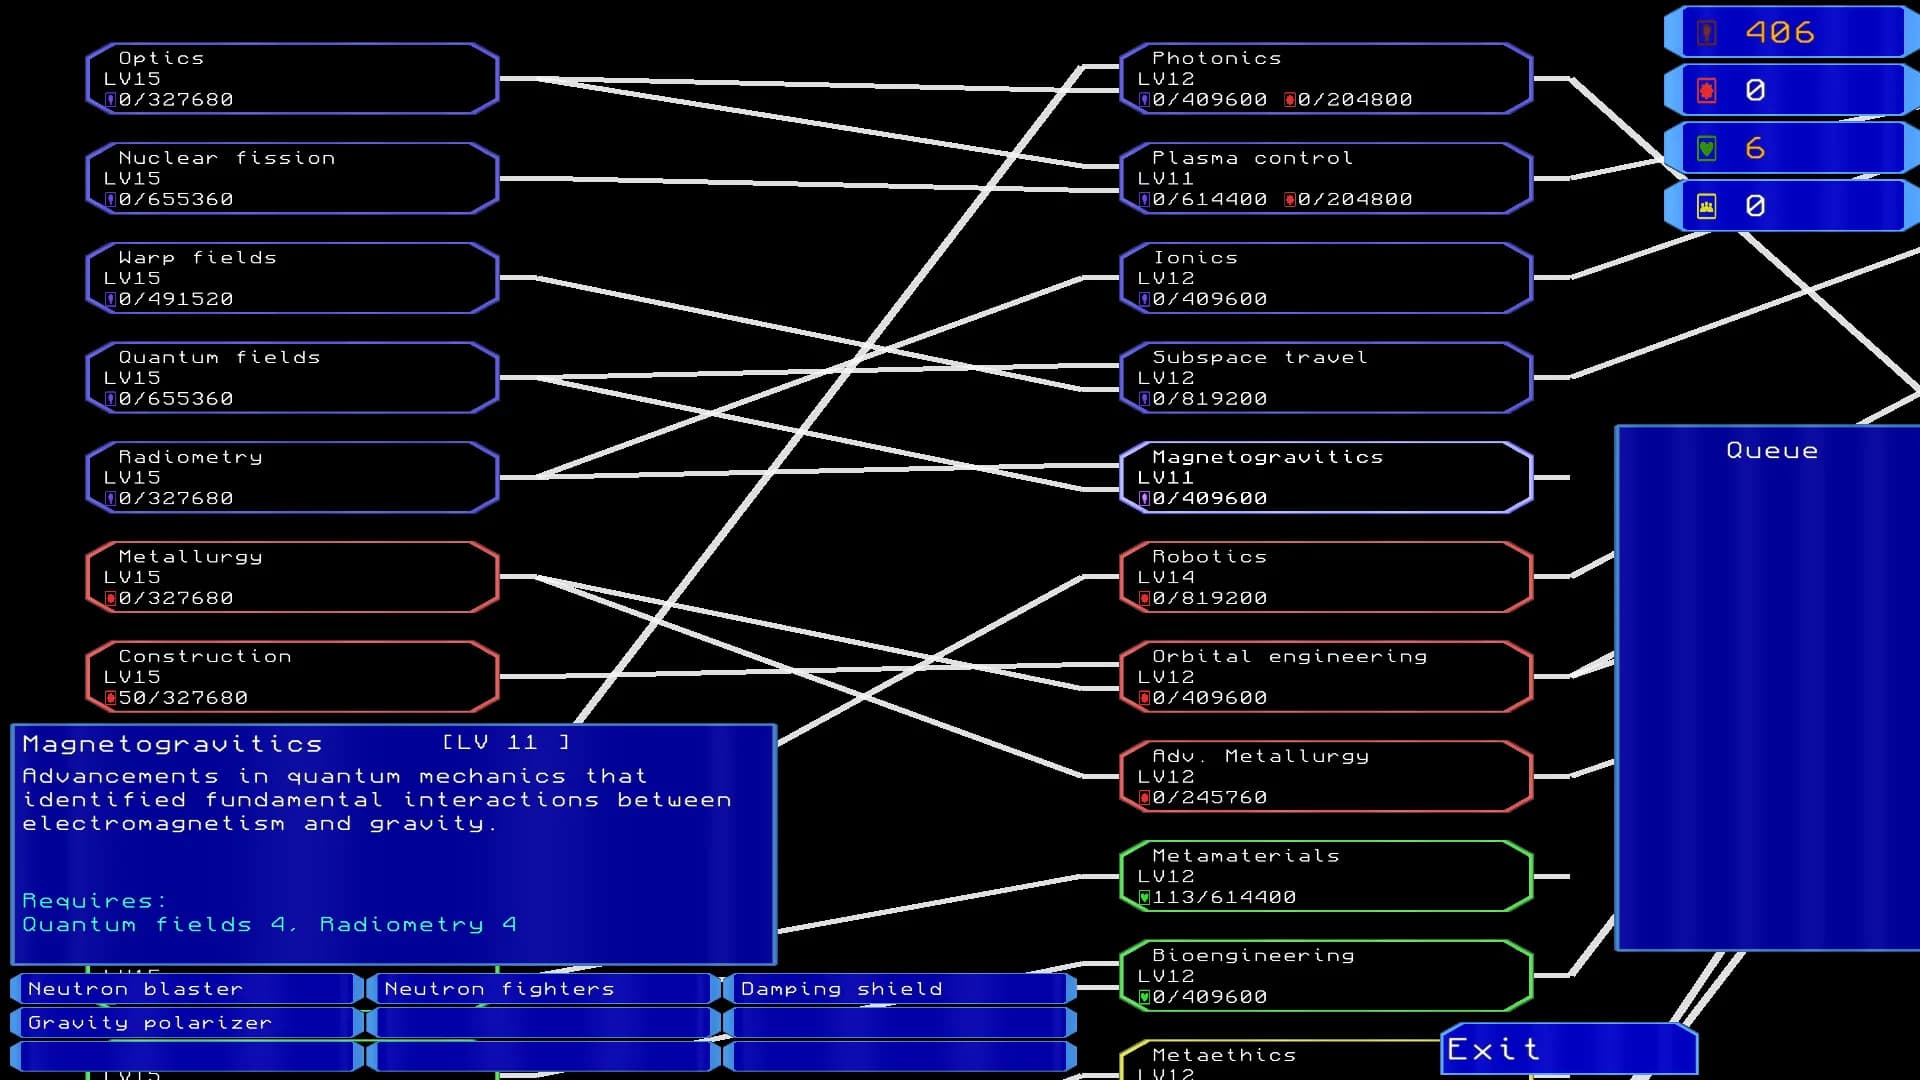Click the red cost icon in Plasma control

(x=1290, y=200)
